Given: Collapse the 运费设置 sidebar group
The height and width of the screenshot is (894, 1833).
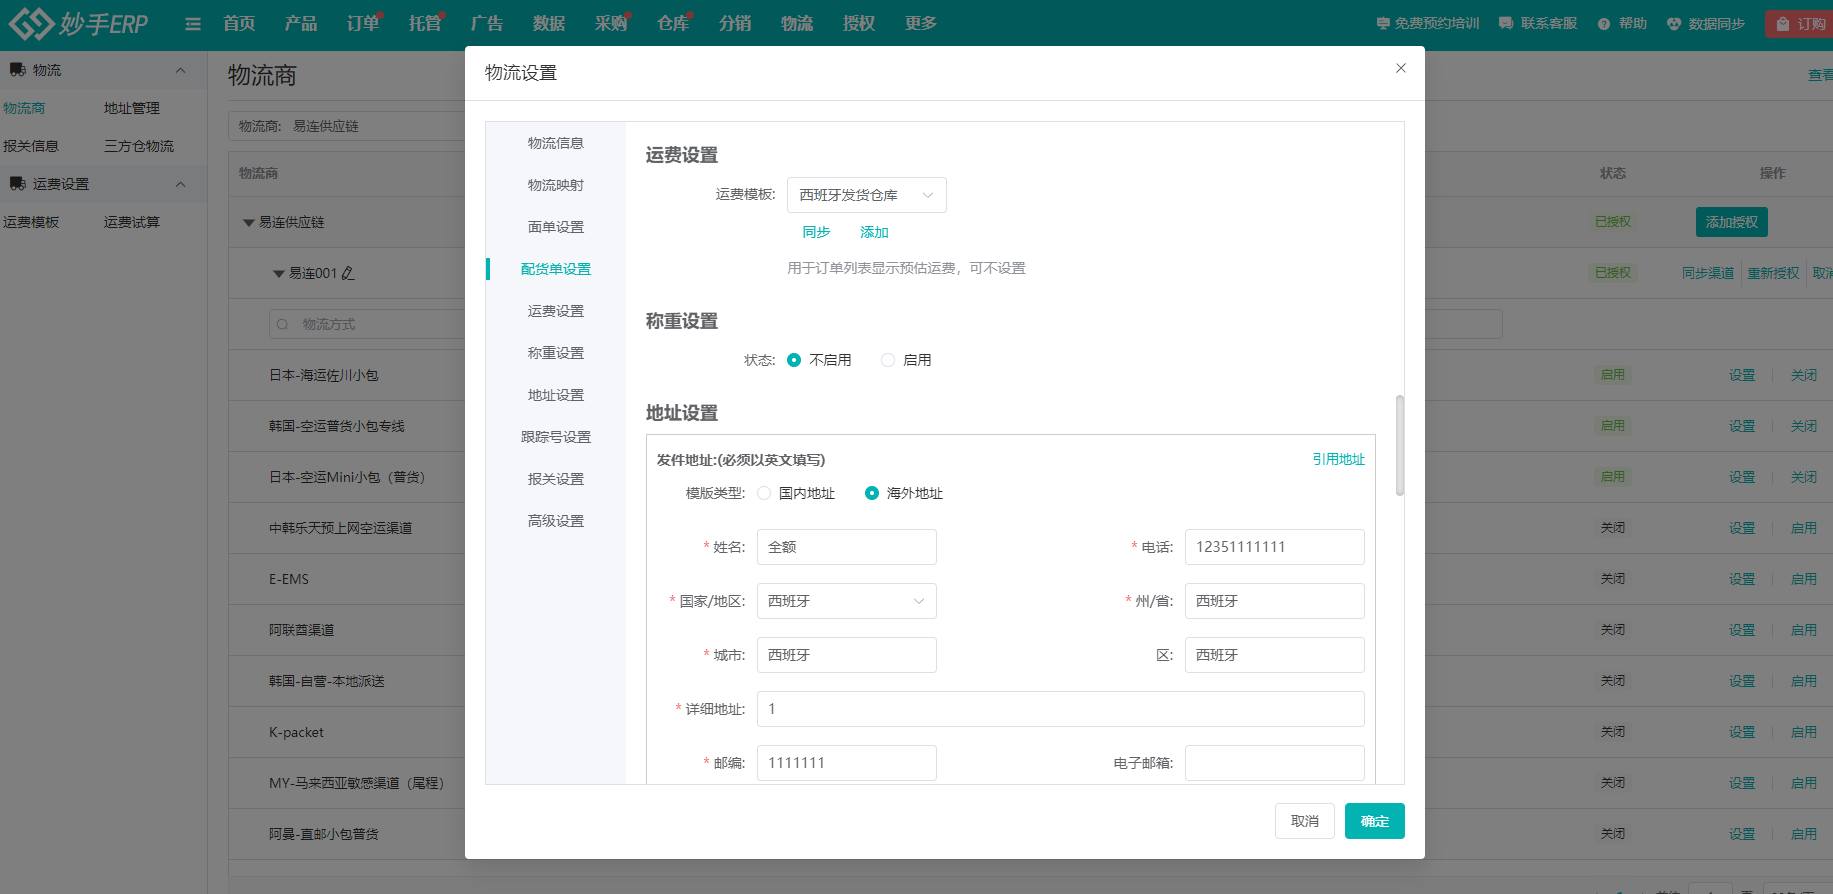Looking at the screenshot, I should click(181, 184).
